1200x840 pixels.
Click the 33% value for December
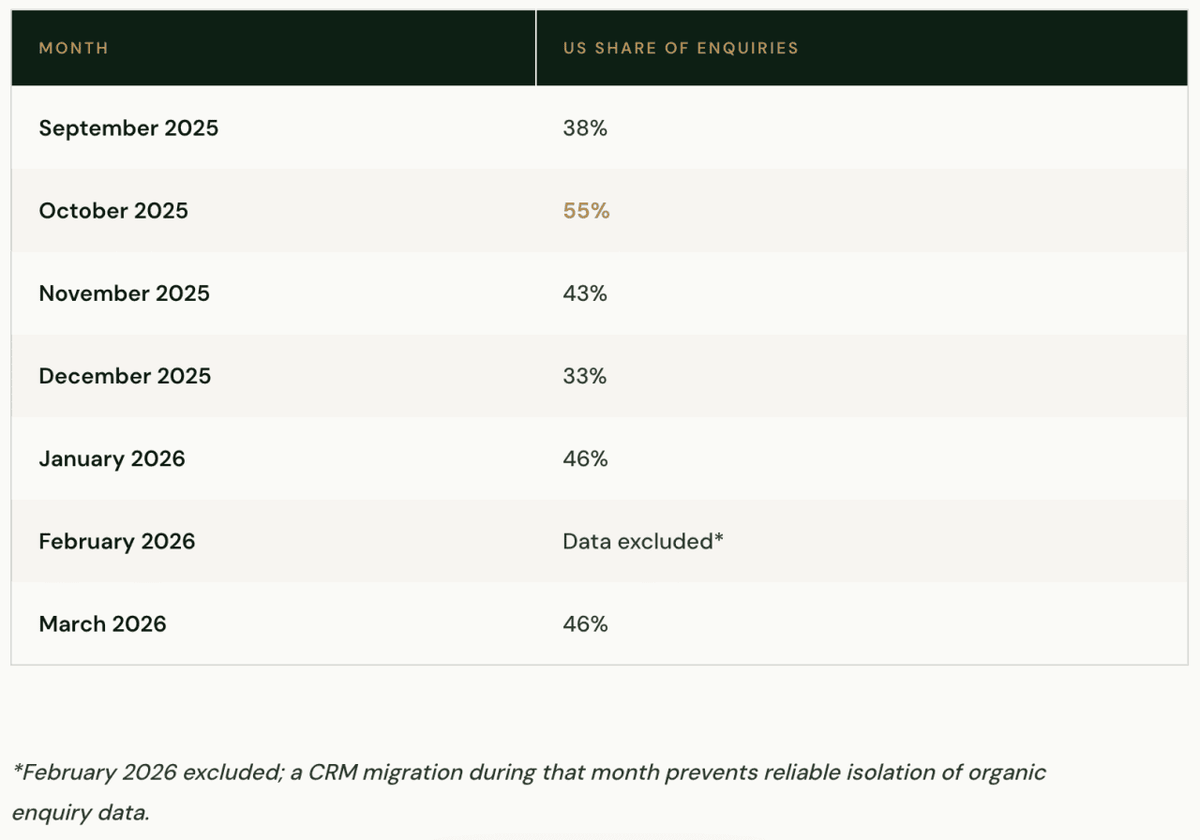click(x=585, y=376)
